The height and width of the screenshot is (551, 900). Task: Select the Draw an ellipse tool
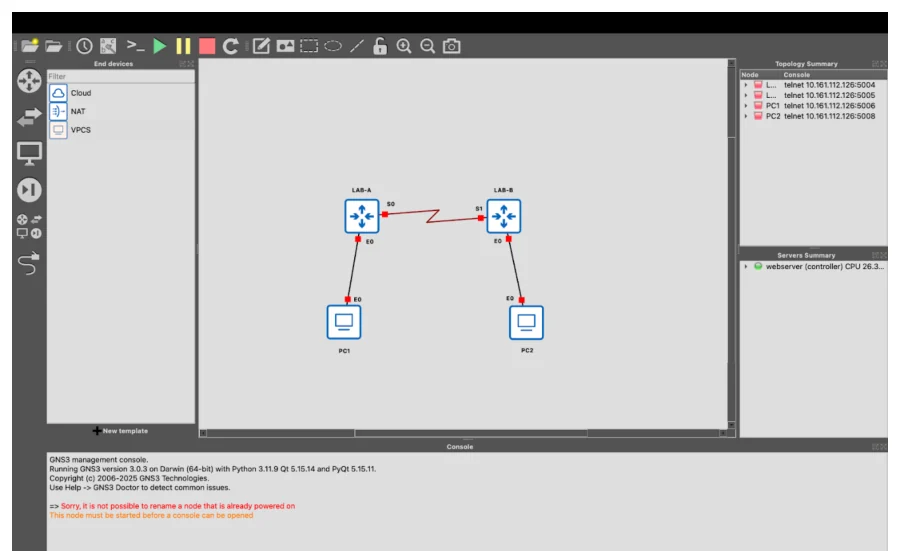tap(333, 46)
